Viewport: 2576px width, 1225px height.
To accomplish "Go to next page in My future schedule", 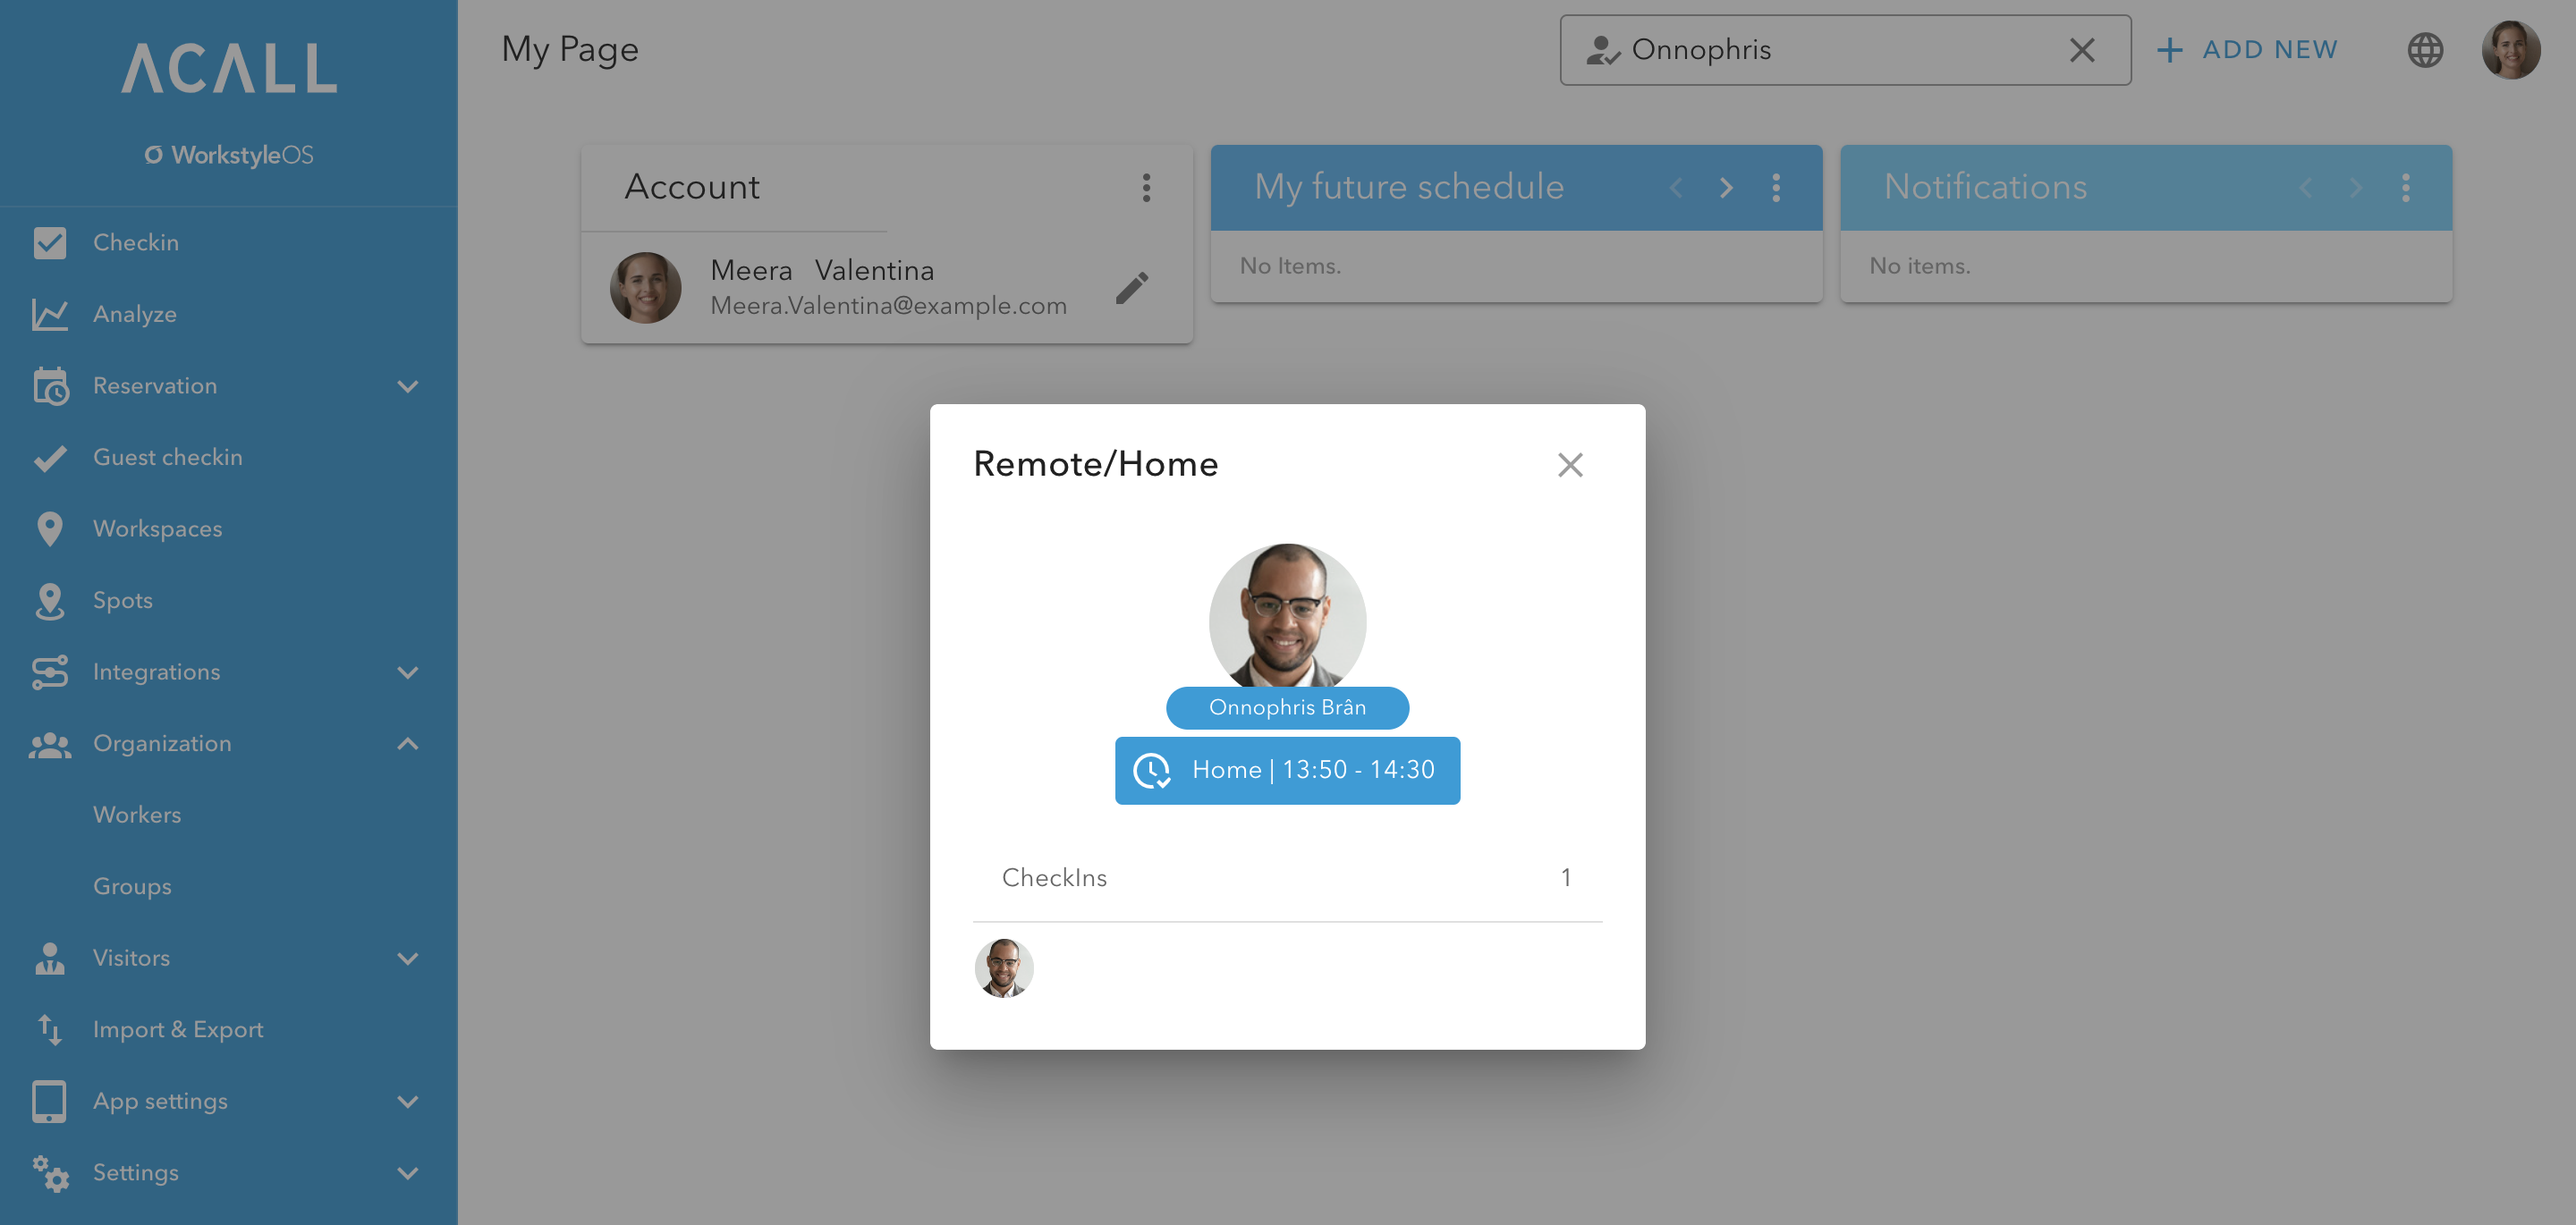I will click(1726, 187).
